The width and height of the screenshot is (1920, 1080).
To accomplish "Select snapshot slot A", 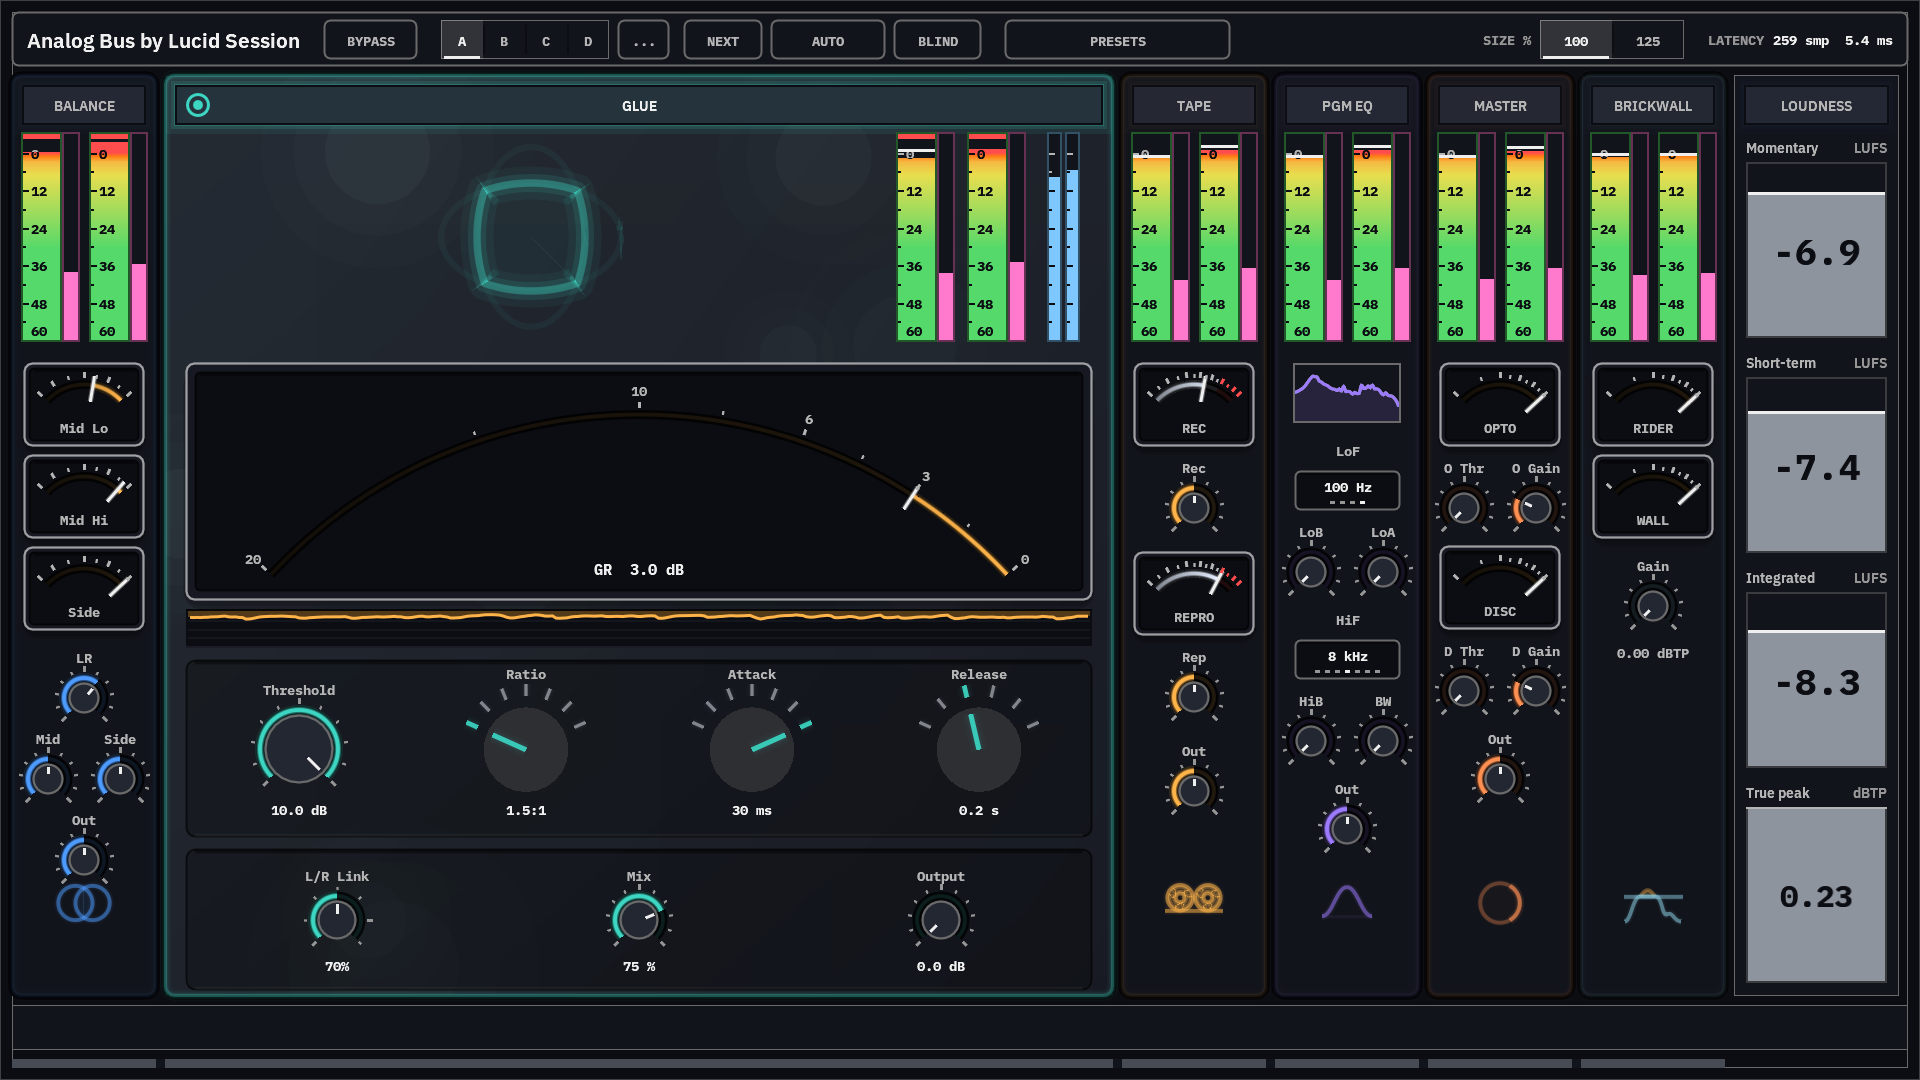I will (462, 41).
